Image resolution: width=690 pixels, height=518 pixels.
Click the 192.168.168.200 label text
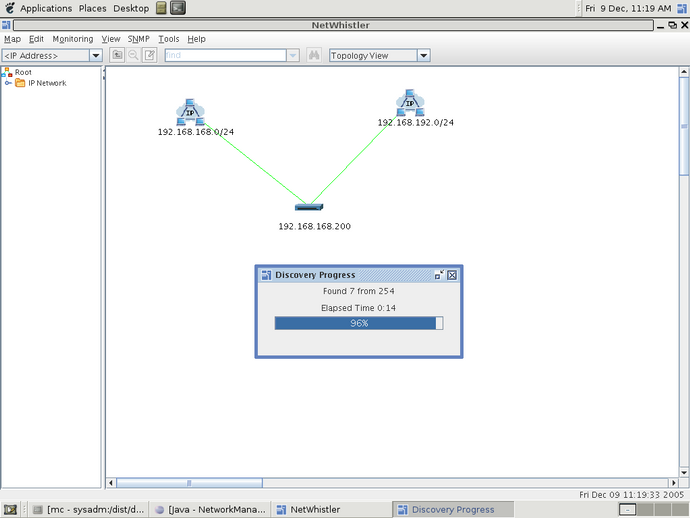click(315, 226)
